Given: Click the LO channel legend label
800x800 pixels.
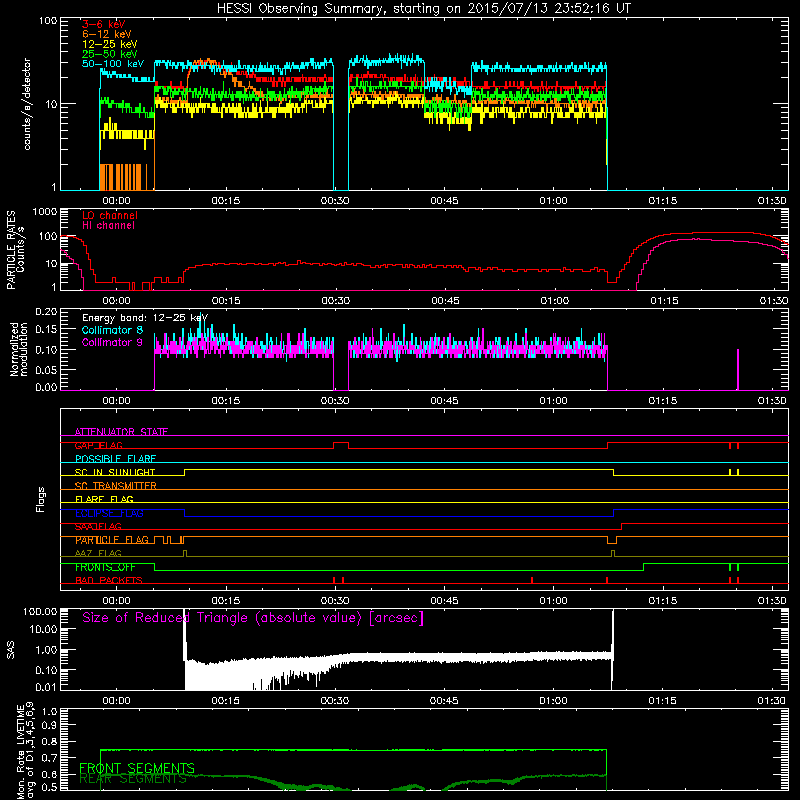Looking at the screenshot, I should (x=110, y=215).
